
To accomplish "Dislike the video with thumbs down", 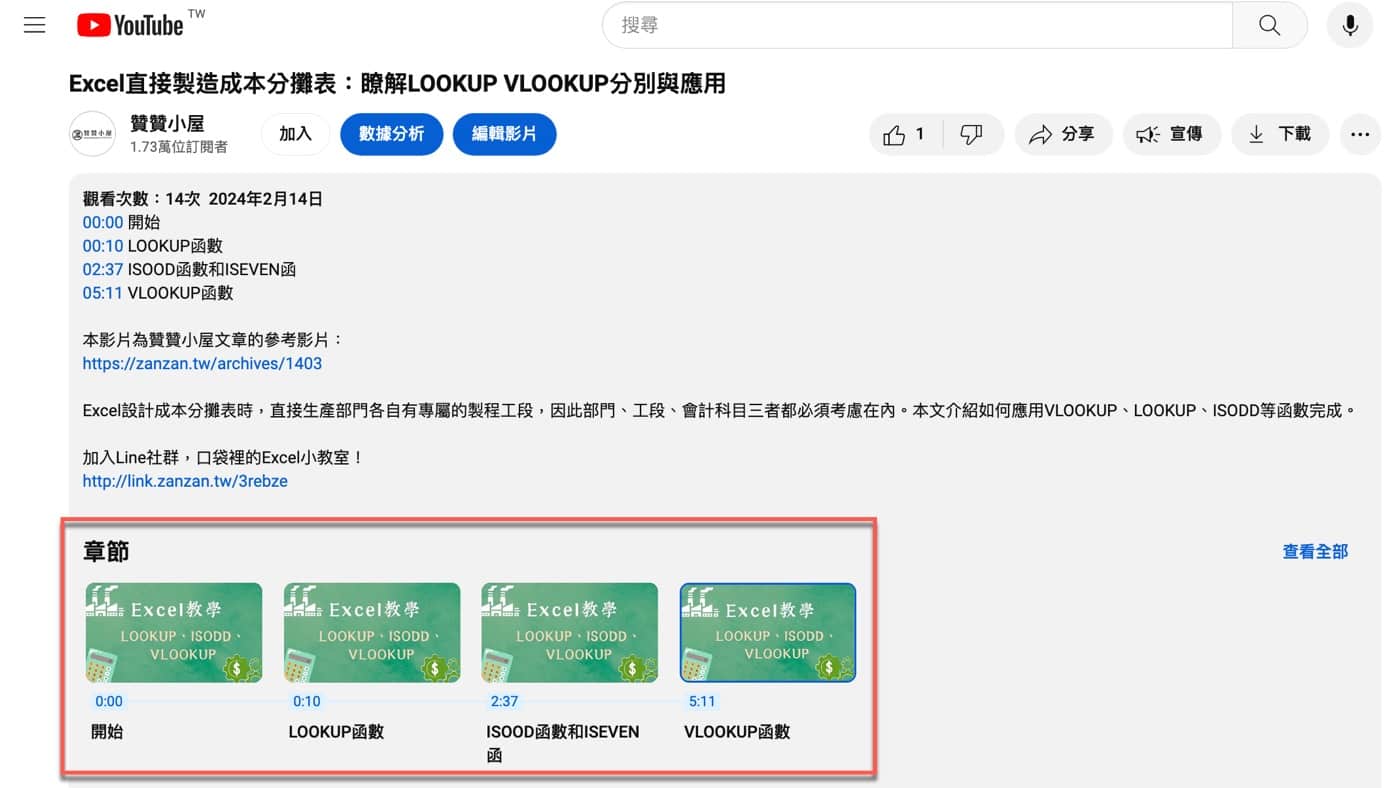I will coord(972,134).
